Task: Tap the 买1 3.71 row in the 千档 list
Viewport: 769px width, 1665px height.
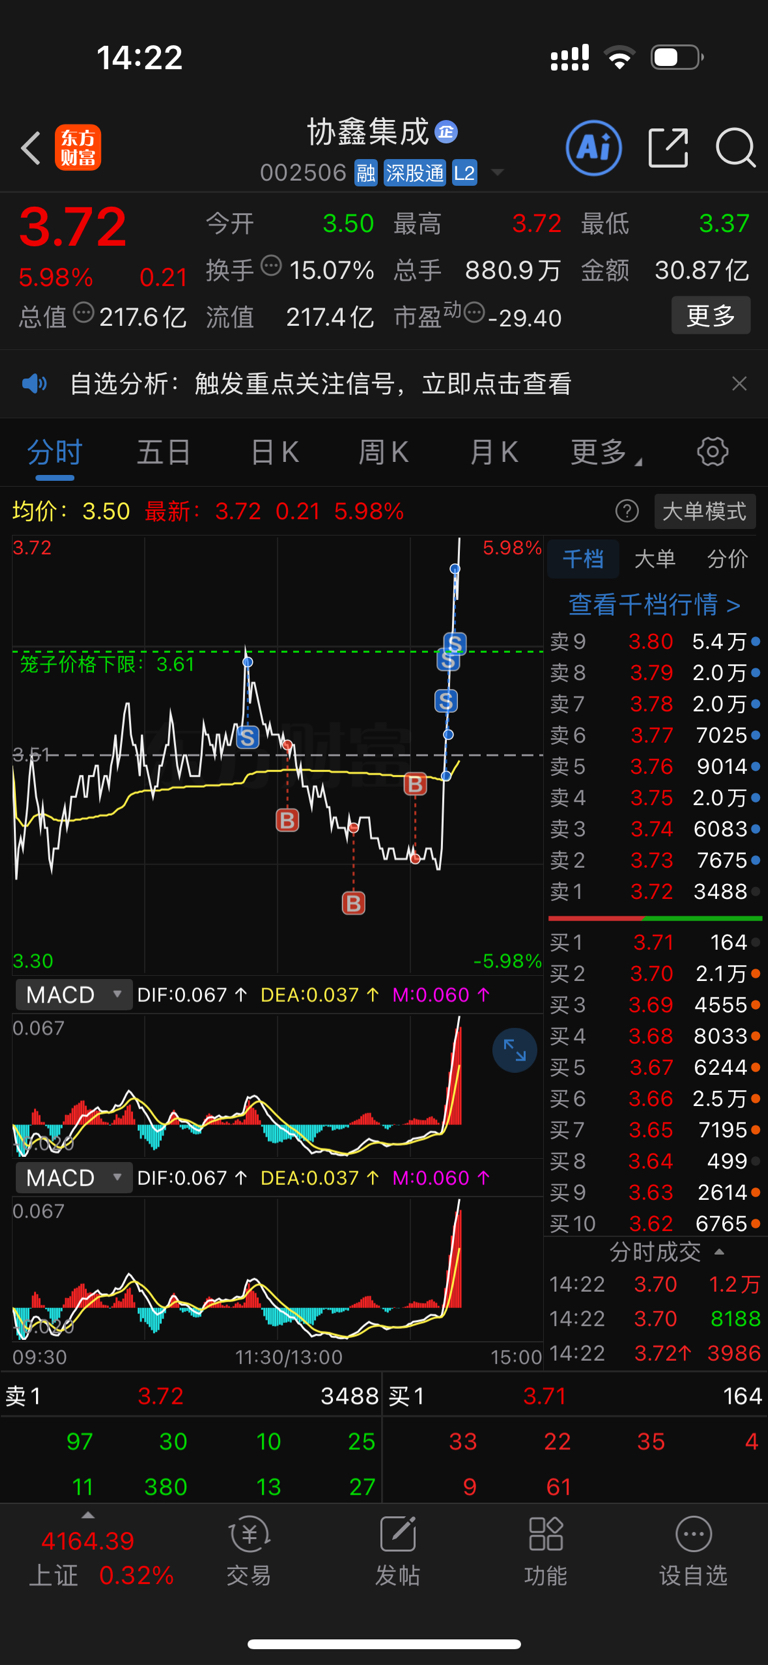Action: (x=655, y=942)
